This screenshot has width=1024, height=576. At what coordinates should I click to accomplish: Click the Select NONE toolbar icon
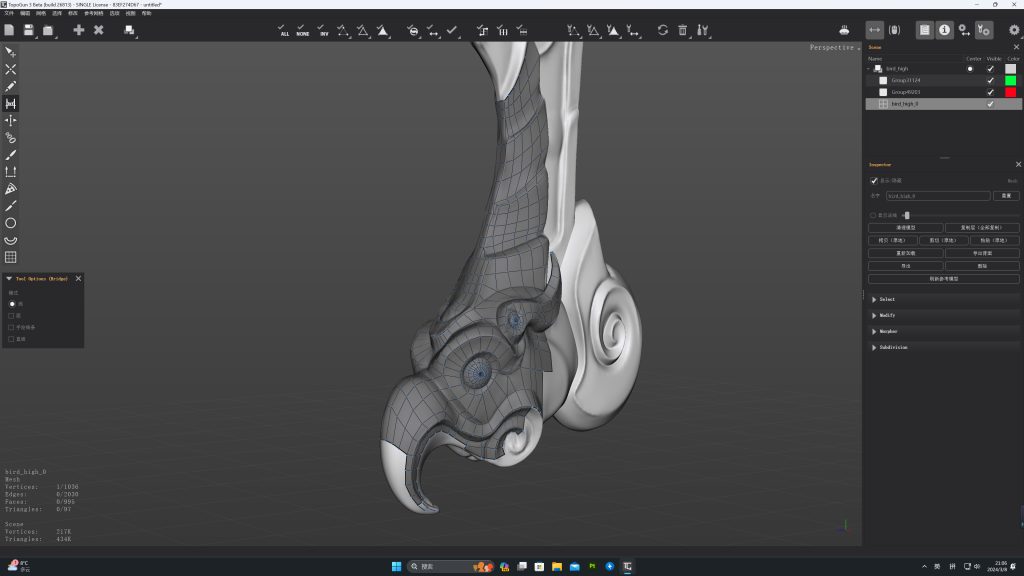click(x=302, y=30)
